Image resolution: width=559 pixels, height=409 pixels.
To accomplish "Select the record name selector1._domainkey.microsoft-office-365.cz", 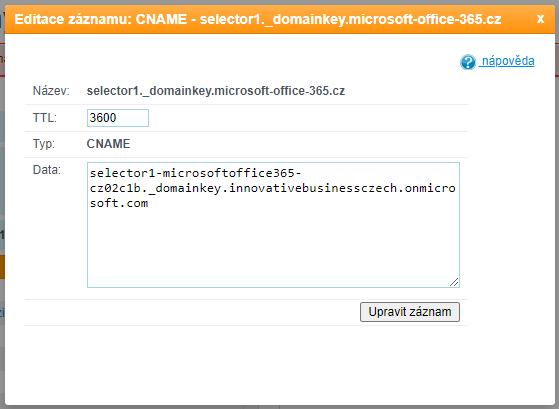I will [x=216, y=91].
